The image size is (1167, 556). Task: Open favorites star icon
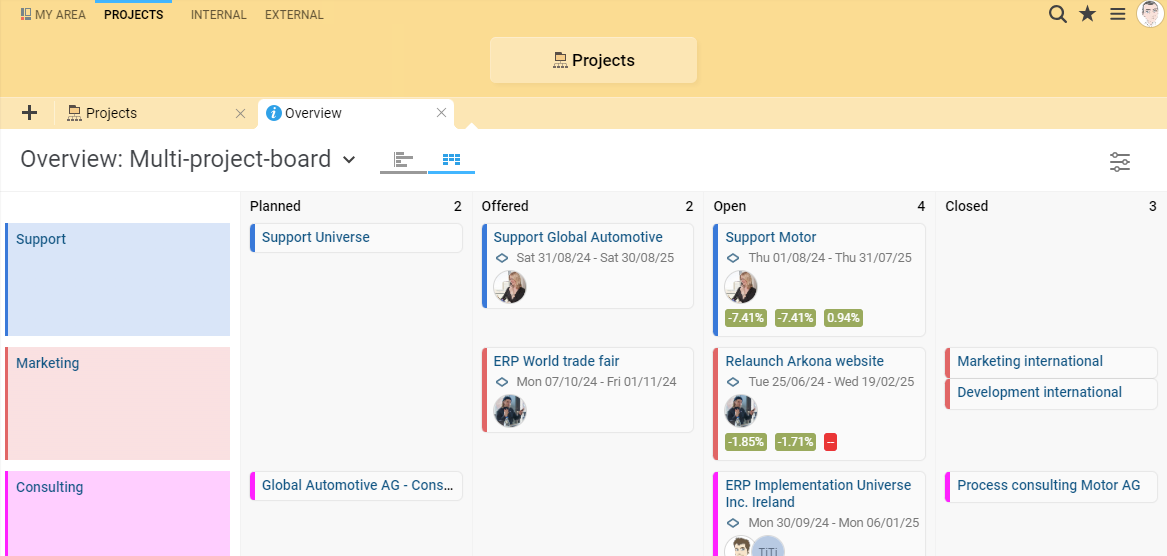(1087, 14)
